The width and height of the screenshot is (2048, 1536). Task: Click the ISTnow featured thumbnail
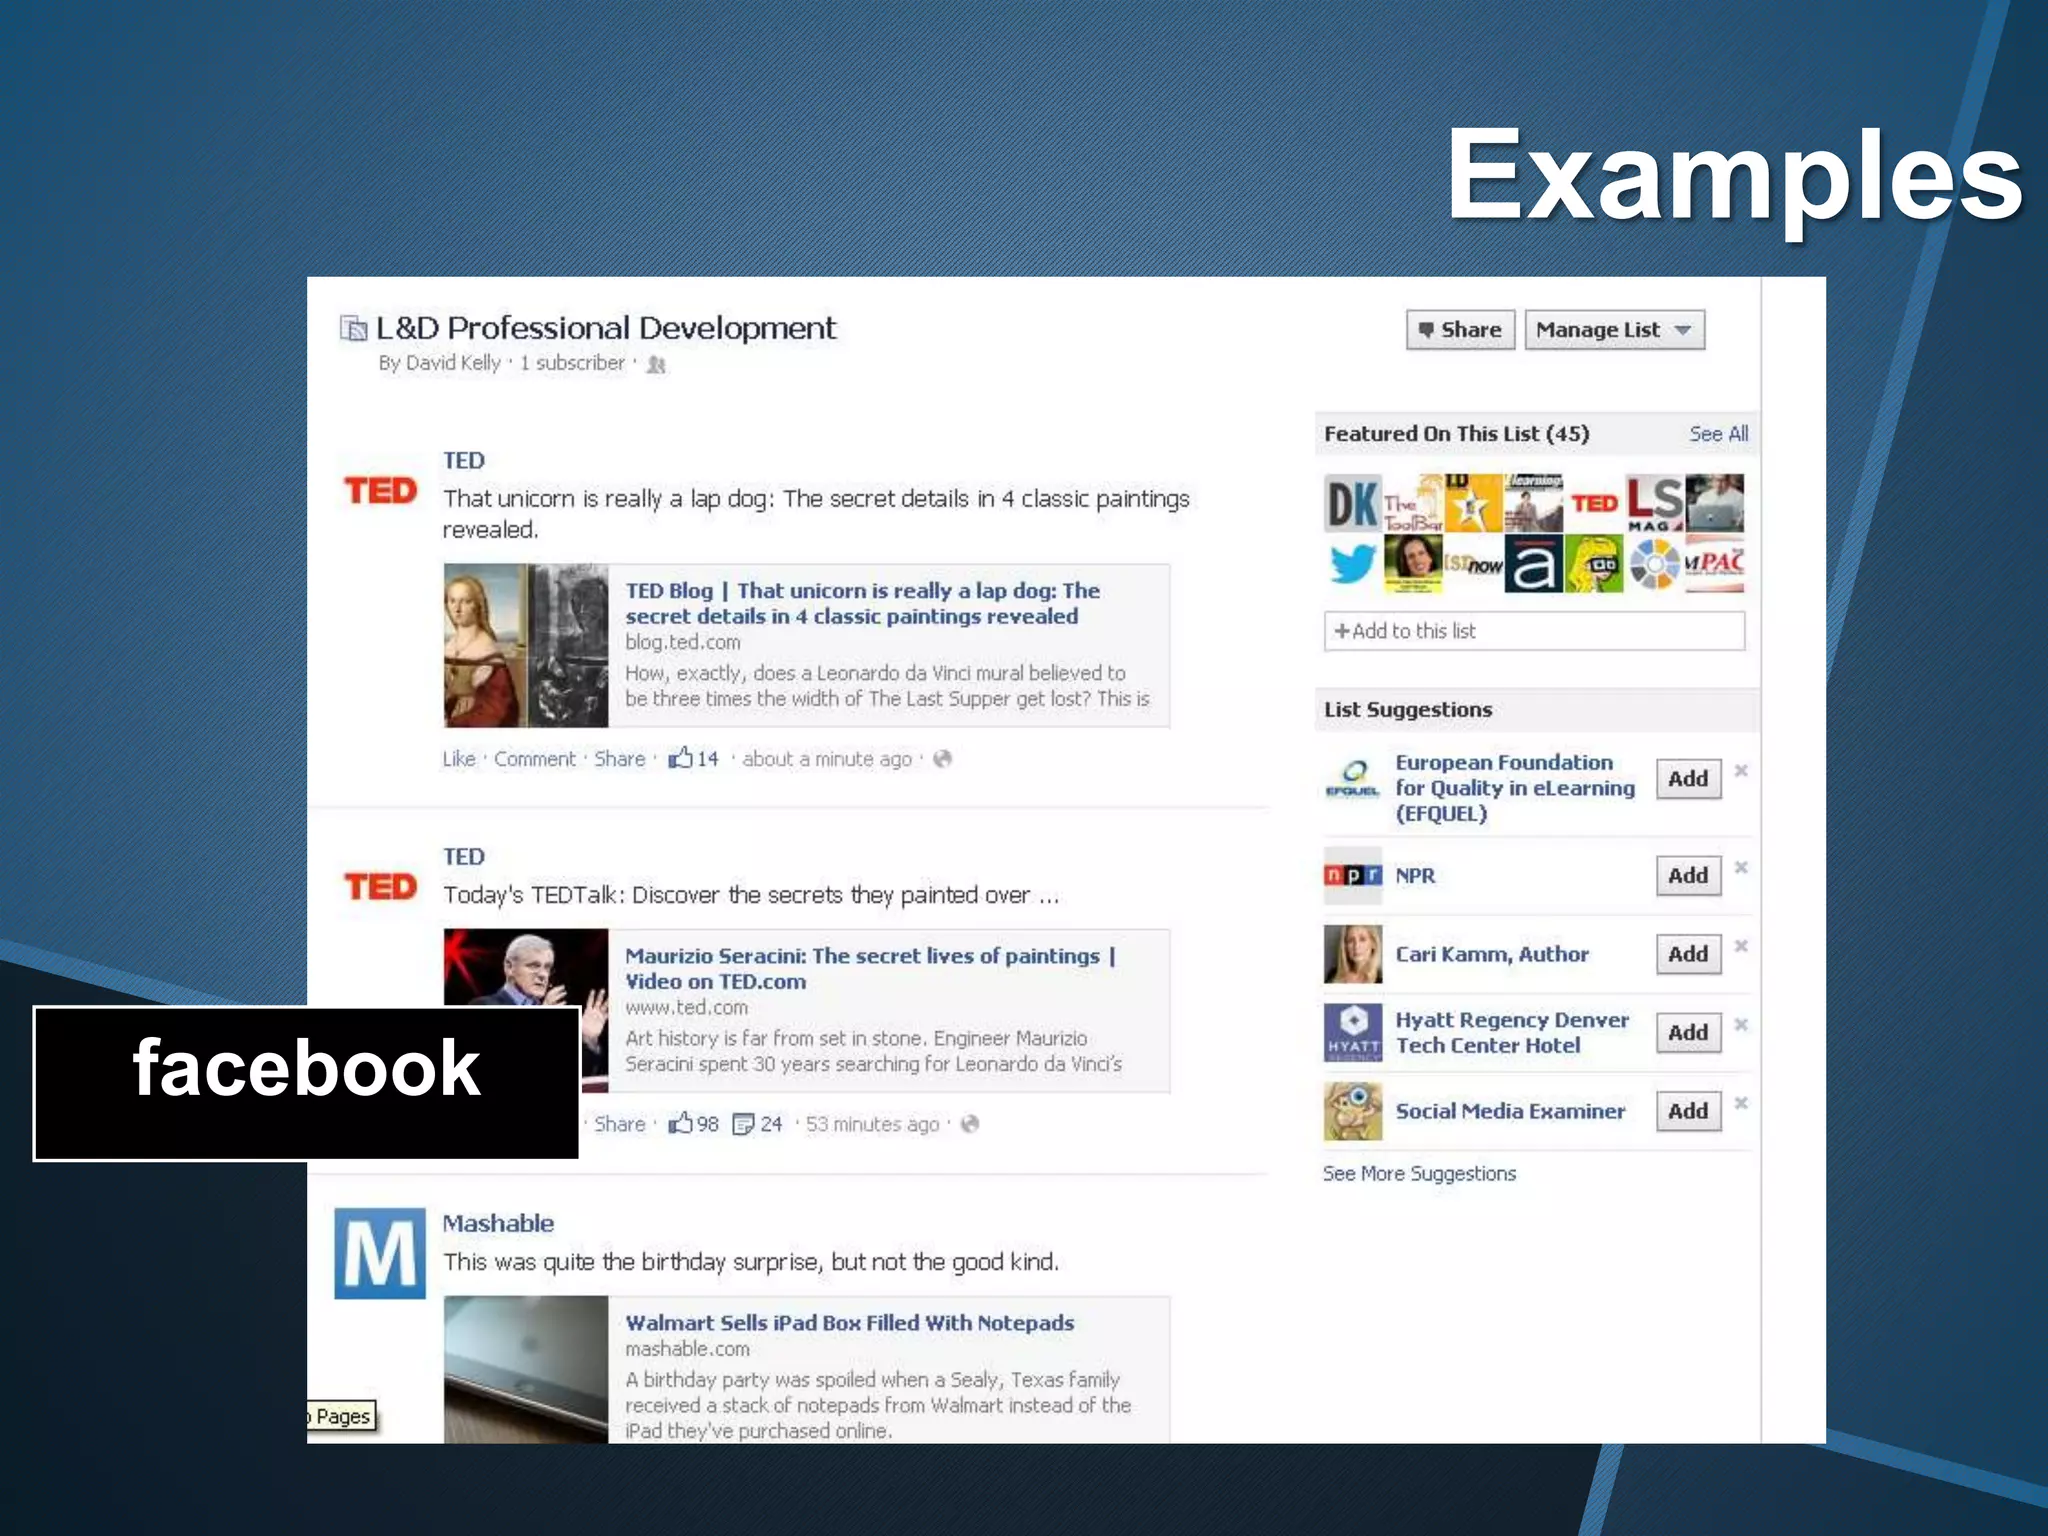[x=1473, y=563]
